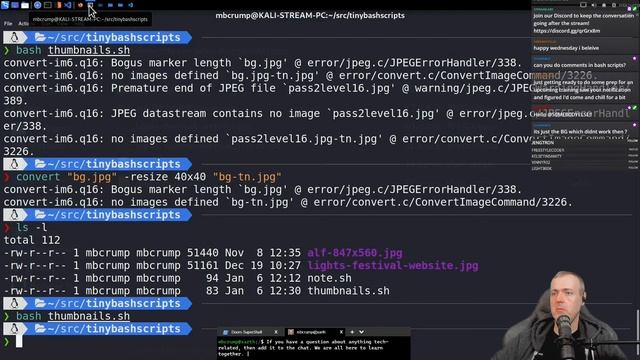
Task: Click lights-festival-website.jpg in the listing
Action: tap(393, 265)
